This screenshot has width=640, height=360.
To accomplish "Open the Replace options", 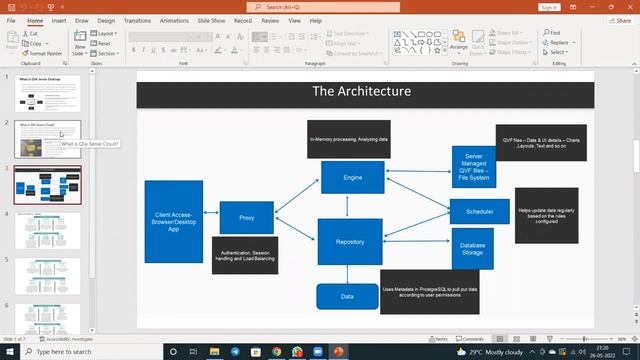I will click(560, 42).
